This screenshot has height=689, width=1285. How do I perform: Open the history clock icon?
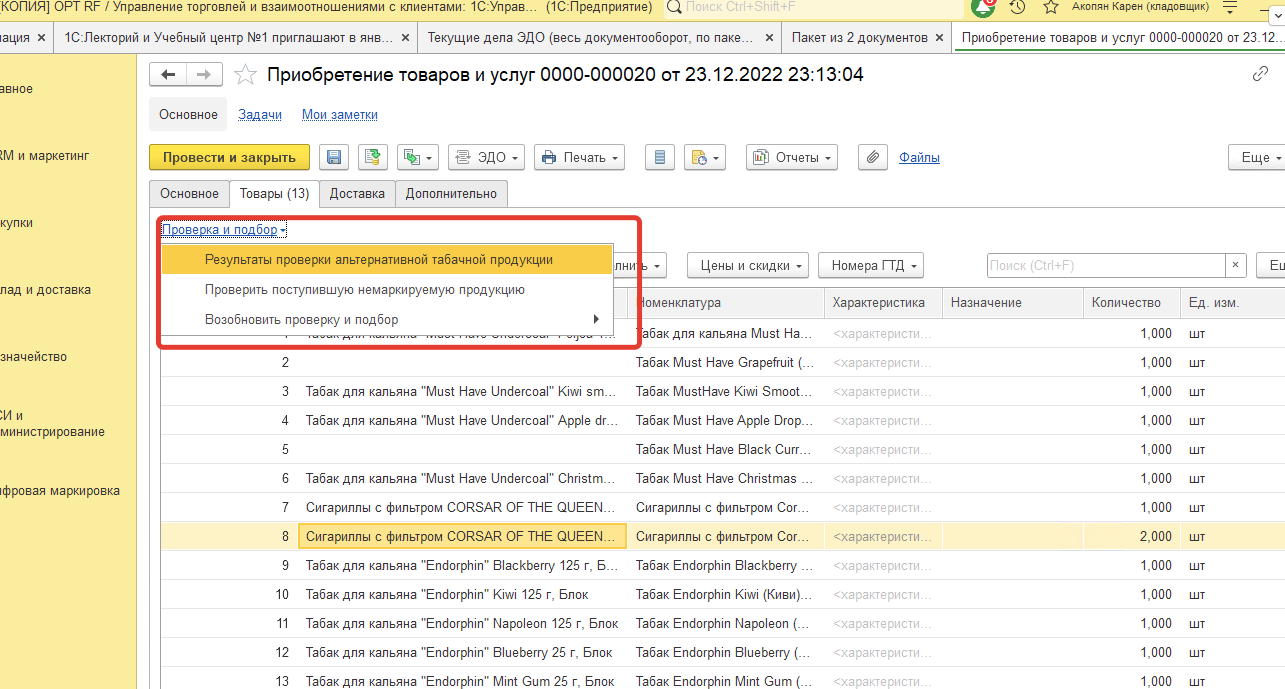pos(1017,8)
